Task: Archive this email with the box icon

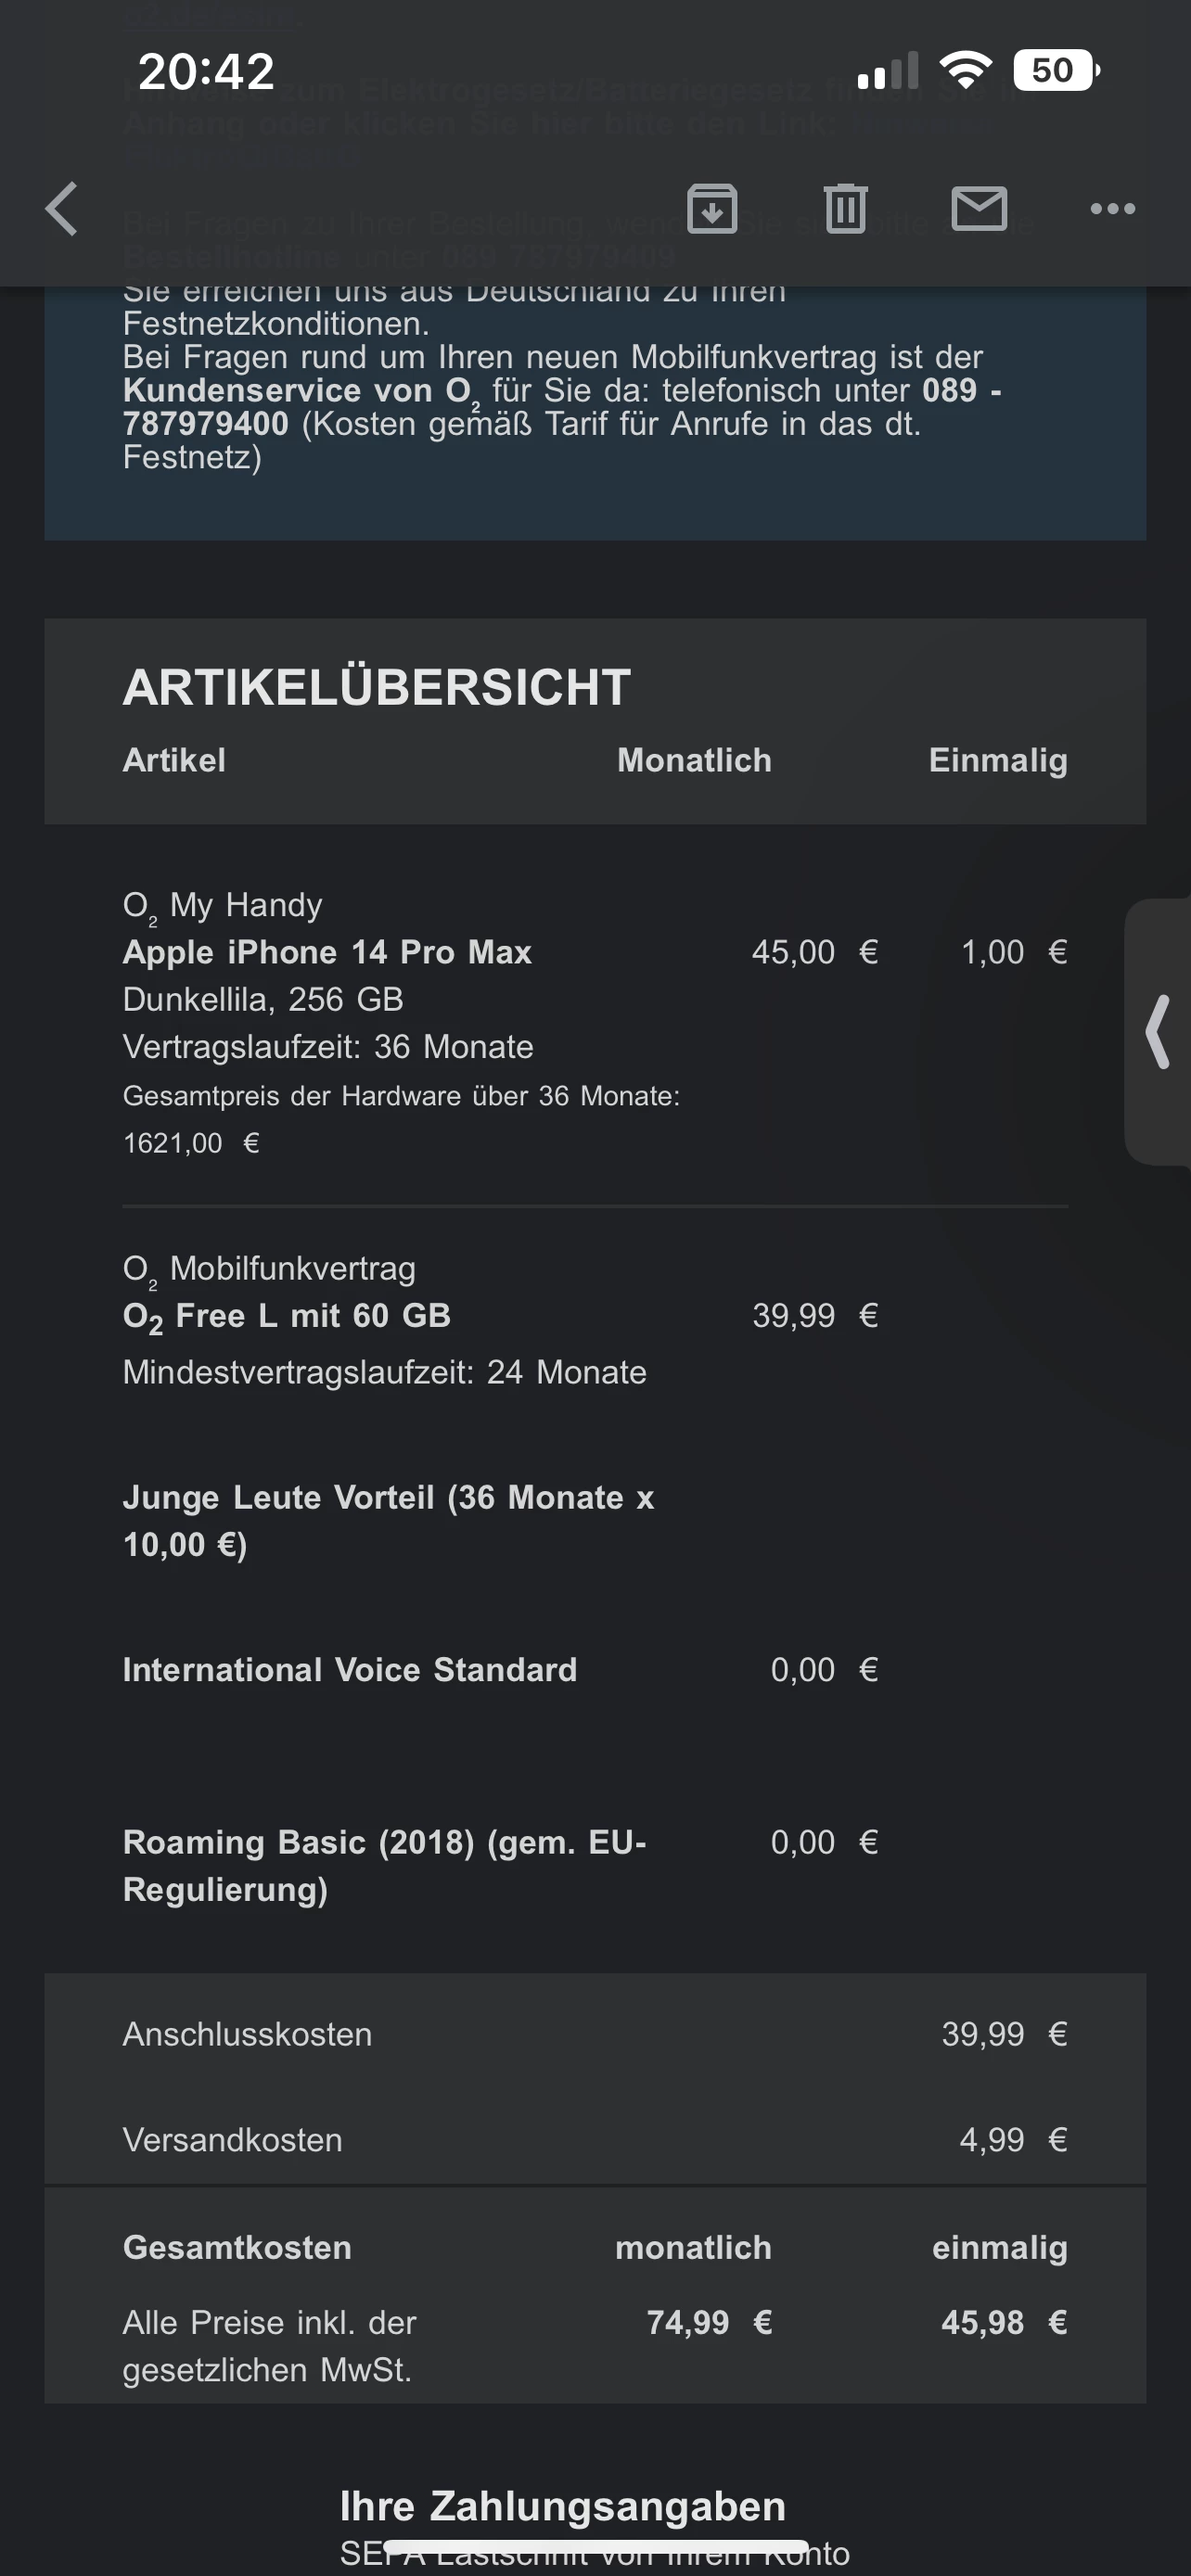Action: [x=712, y=209]
